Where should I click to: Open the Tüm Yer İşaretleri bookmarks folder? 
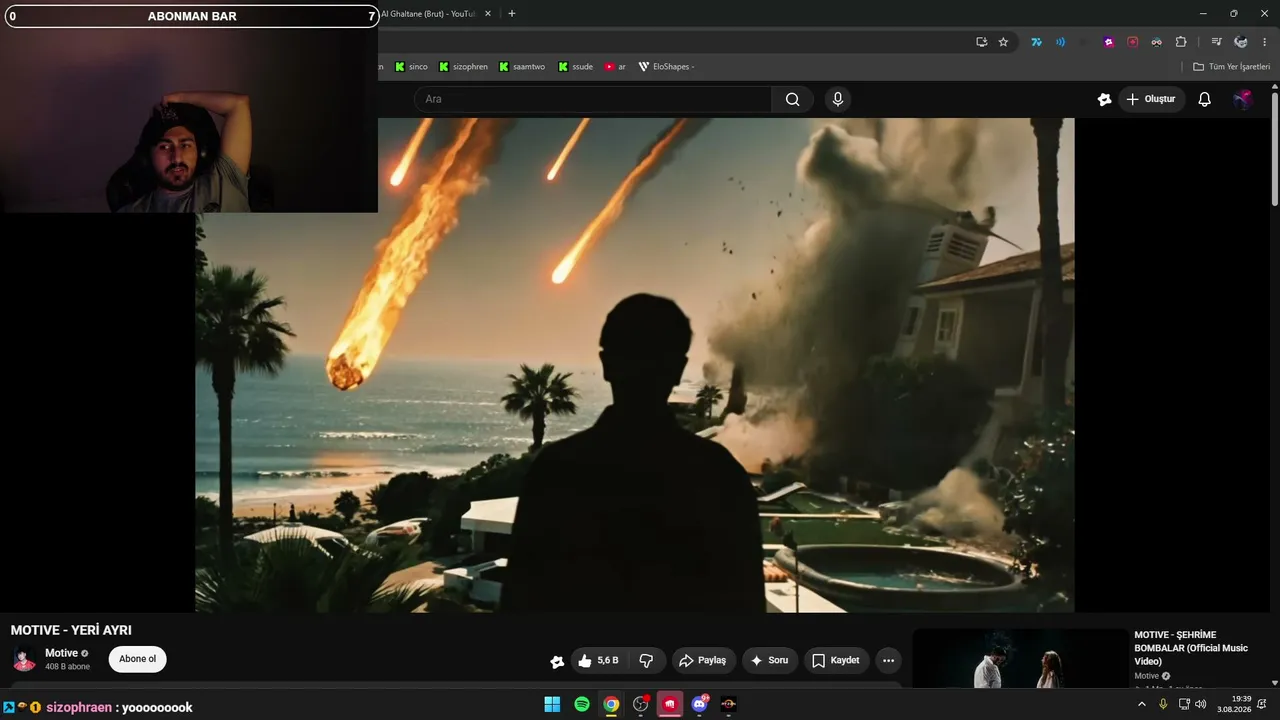pos(1231,67)
